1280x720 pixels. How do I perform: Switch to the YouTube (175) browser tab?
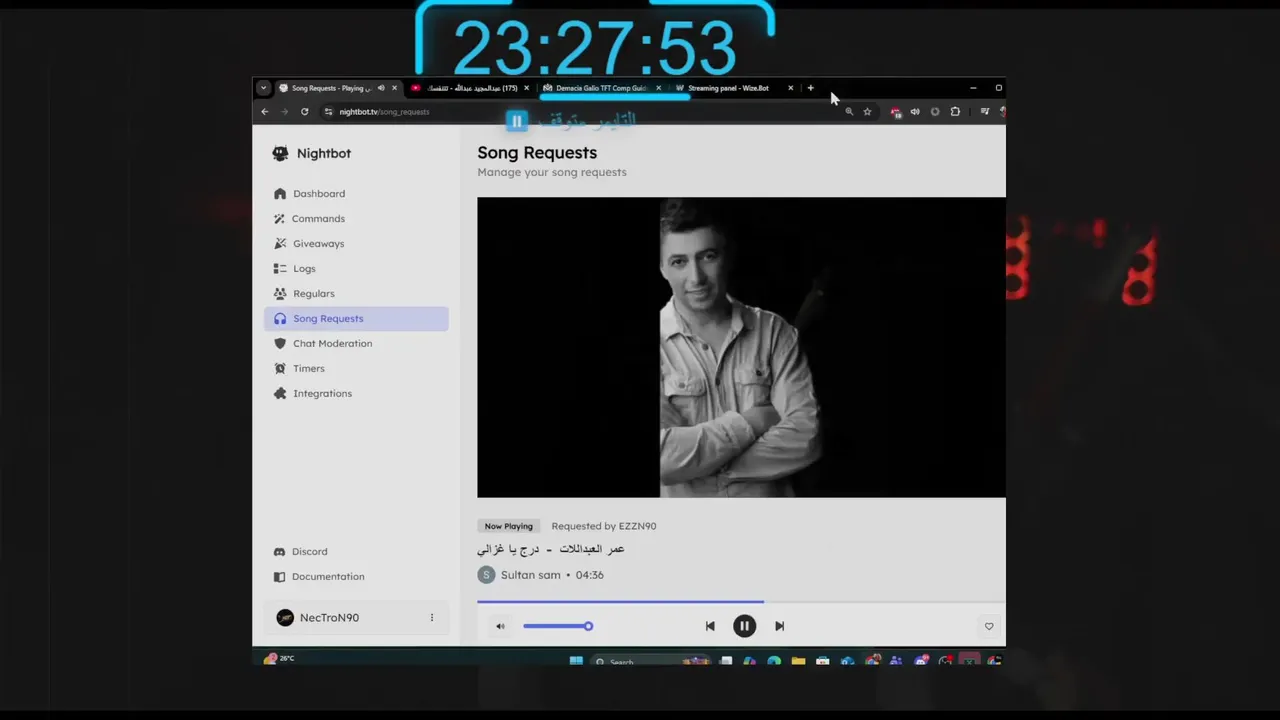click(470, 88)
